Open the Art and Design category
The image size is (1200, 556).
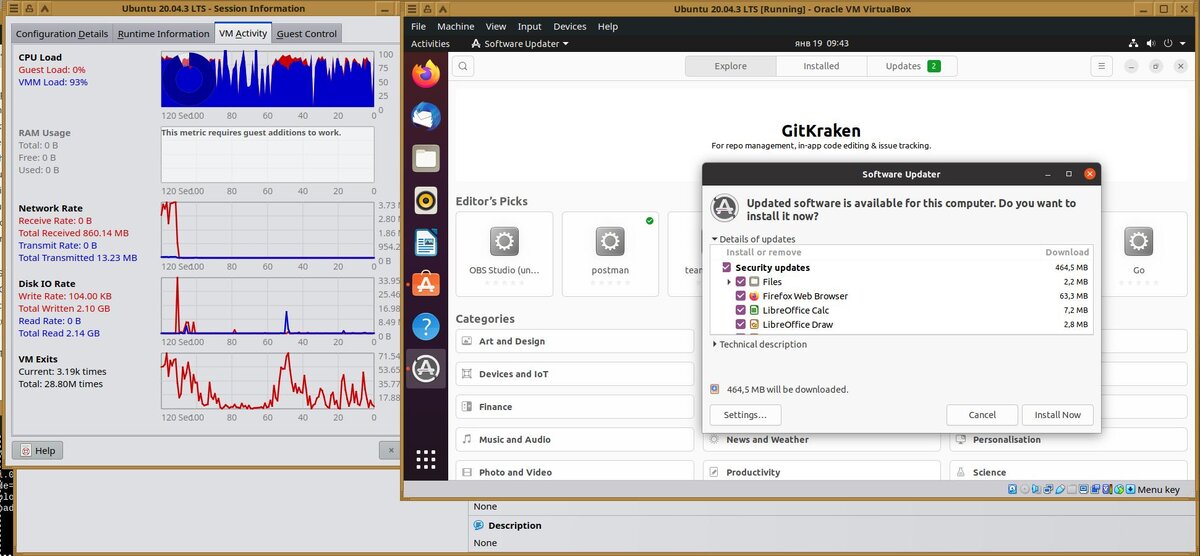(574, 341)
